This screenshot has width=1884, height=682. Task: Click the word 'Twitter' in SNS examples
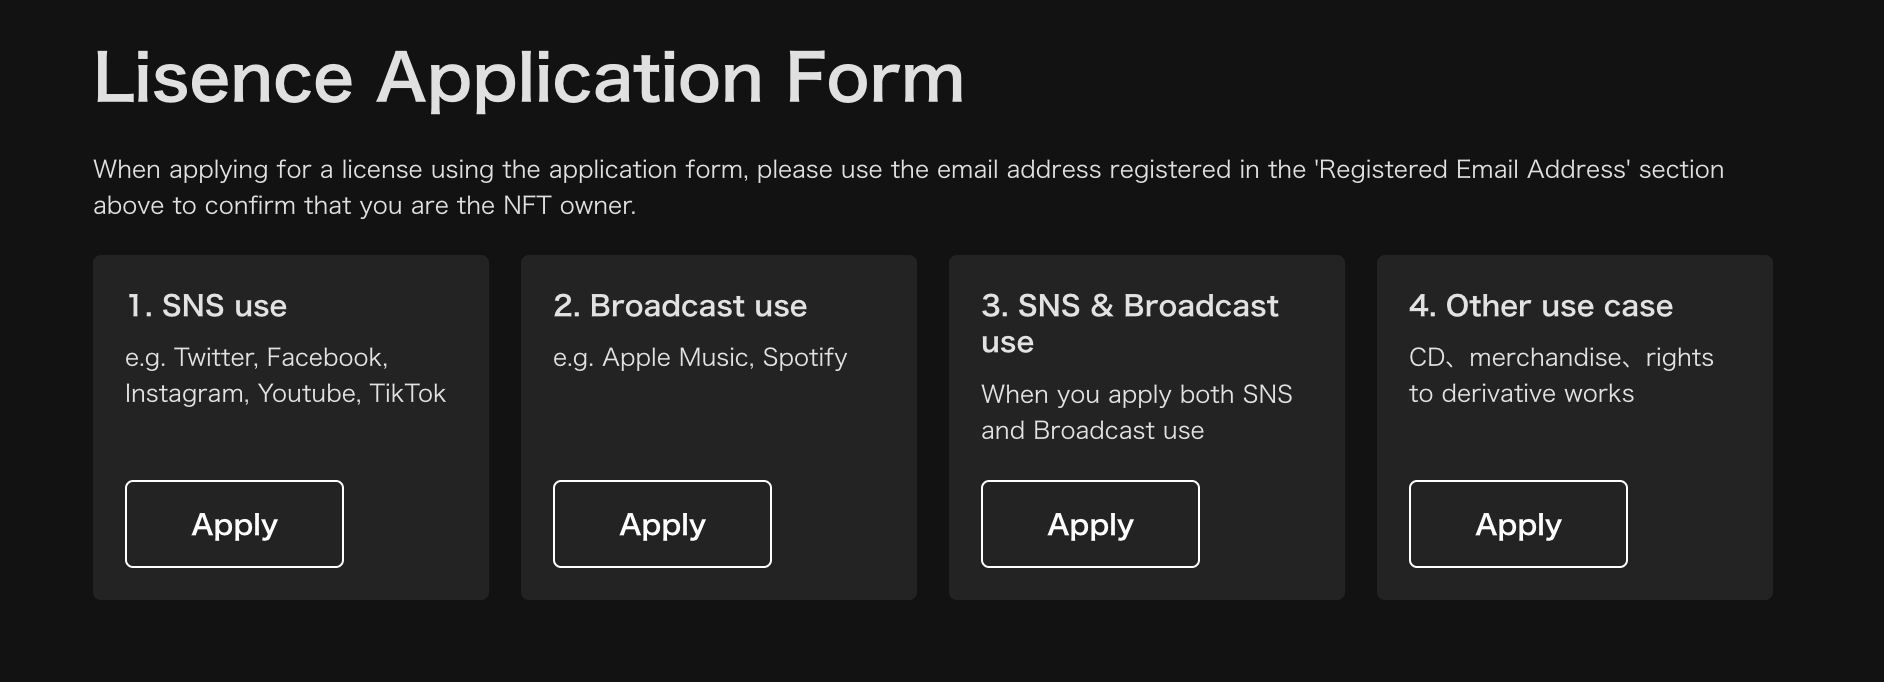coord(215,358)
